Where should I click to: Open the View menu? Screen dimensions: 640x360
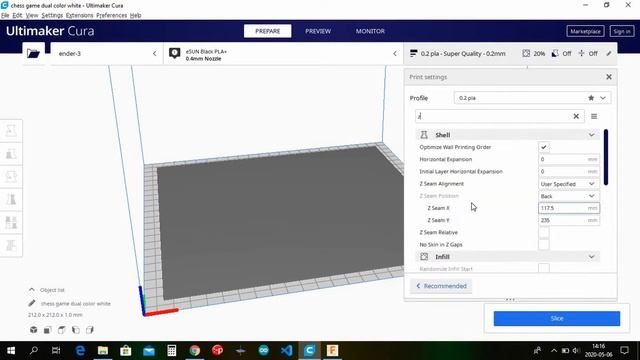coord(32,15)
